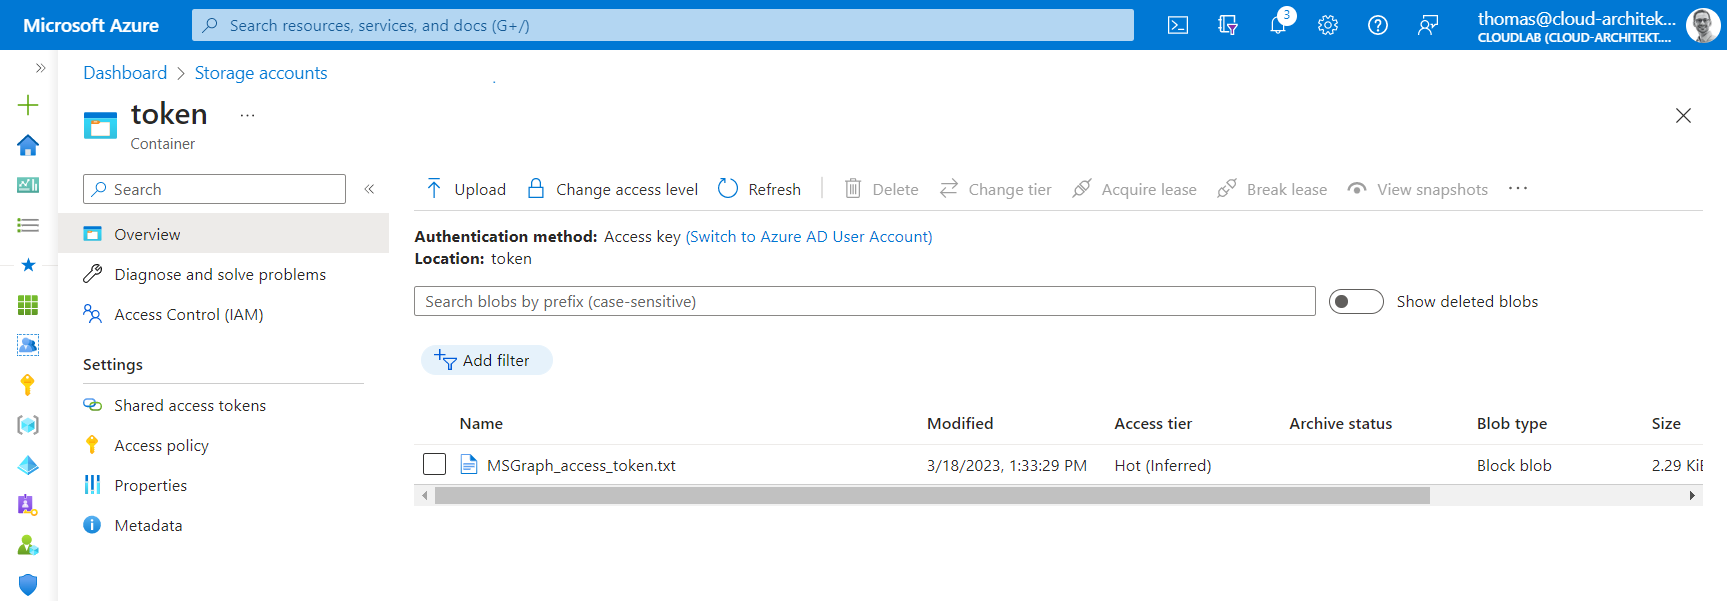Open the toolbar overflow ellipsis menu

pos(1518,189)
